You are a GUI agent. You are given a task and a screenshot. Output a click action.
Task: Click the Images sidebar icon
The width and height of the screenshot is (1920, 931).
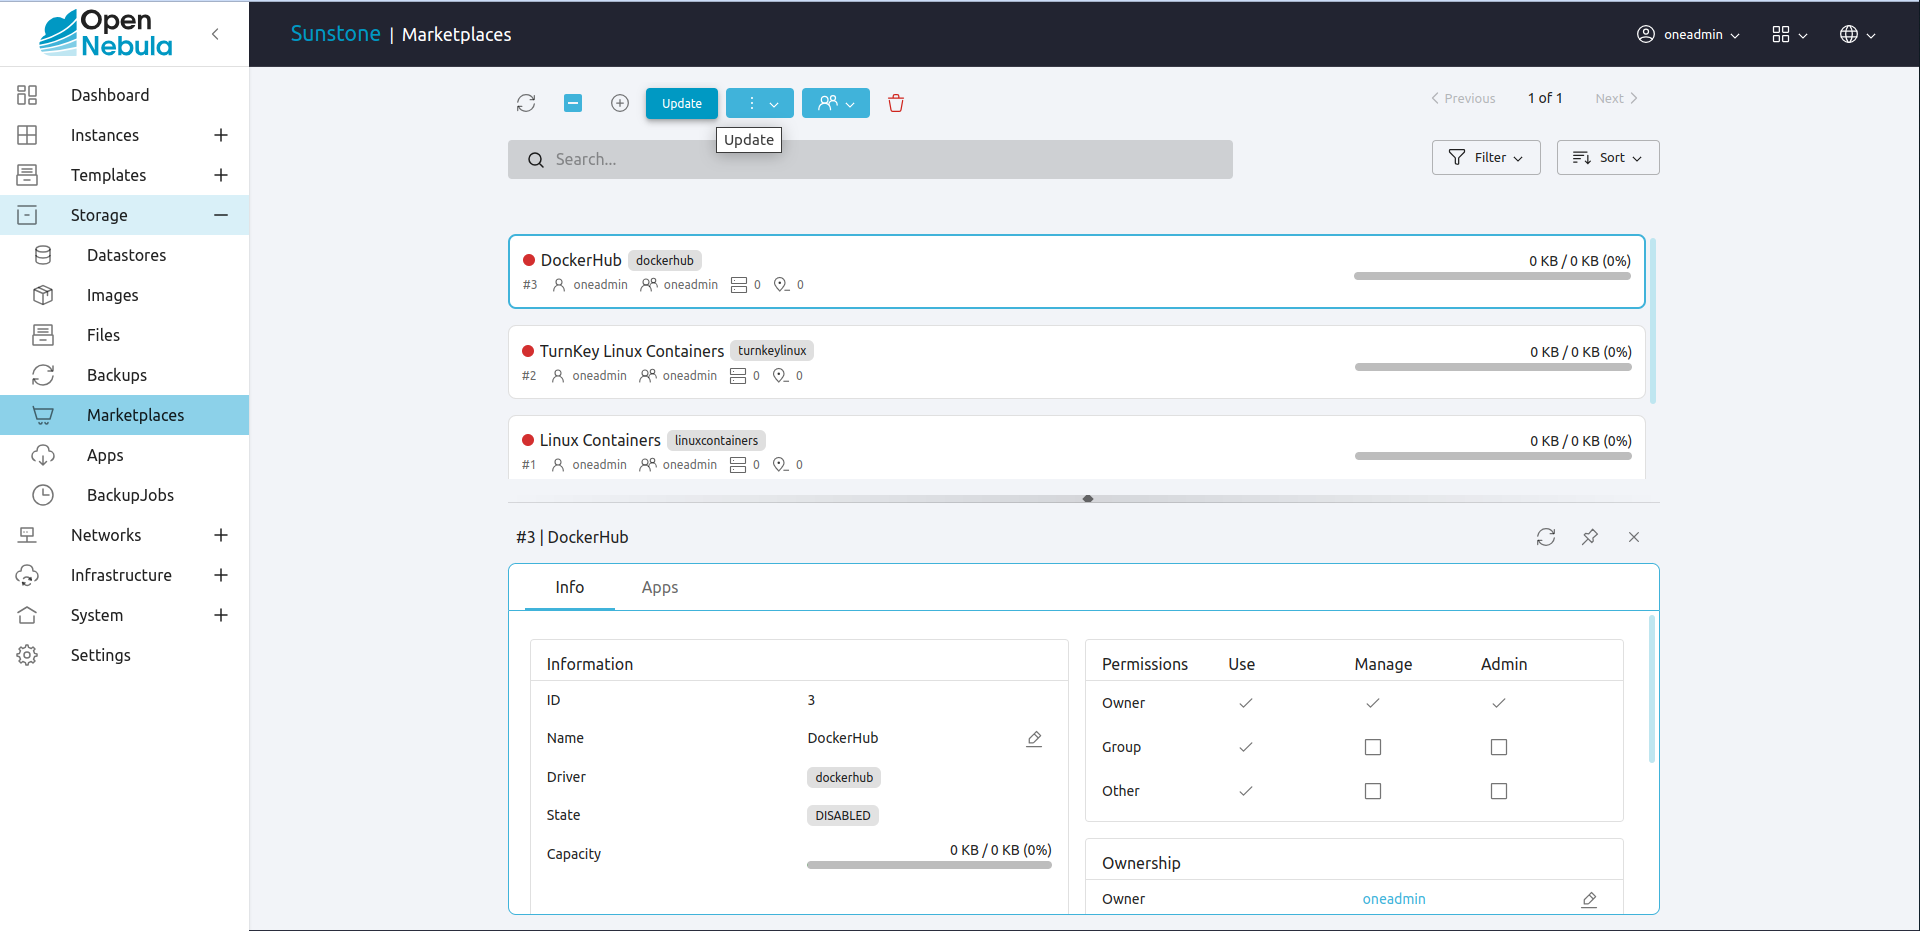pyautogui.click(x=43, y=295)
